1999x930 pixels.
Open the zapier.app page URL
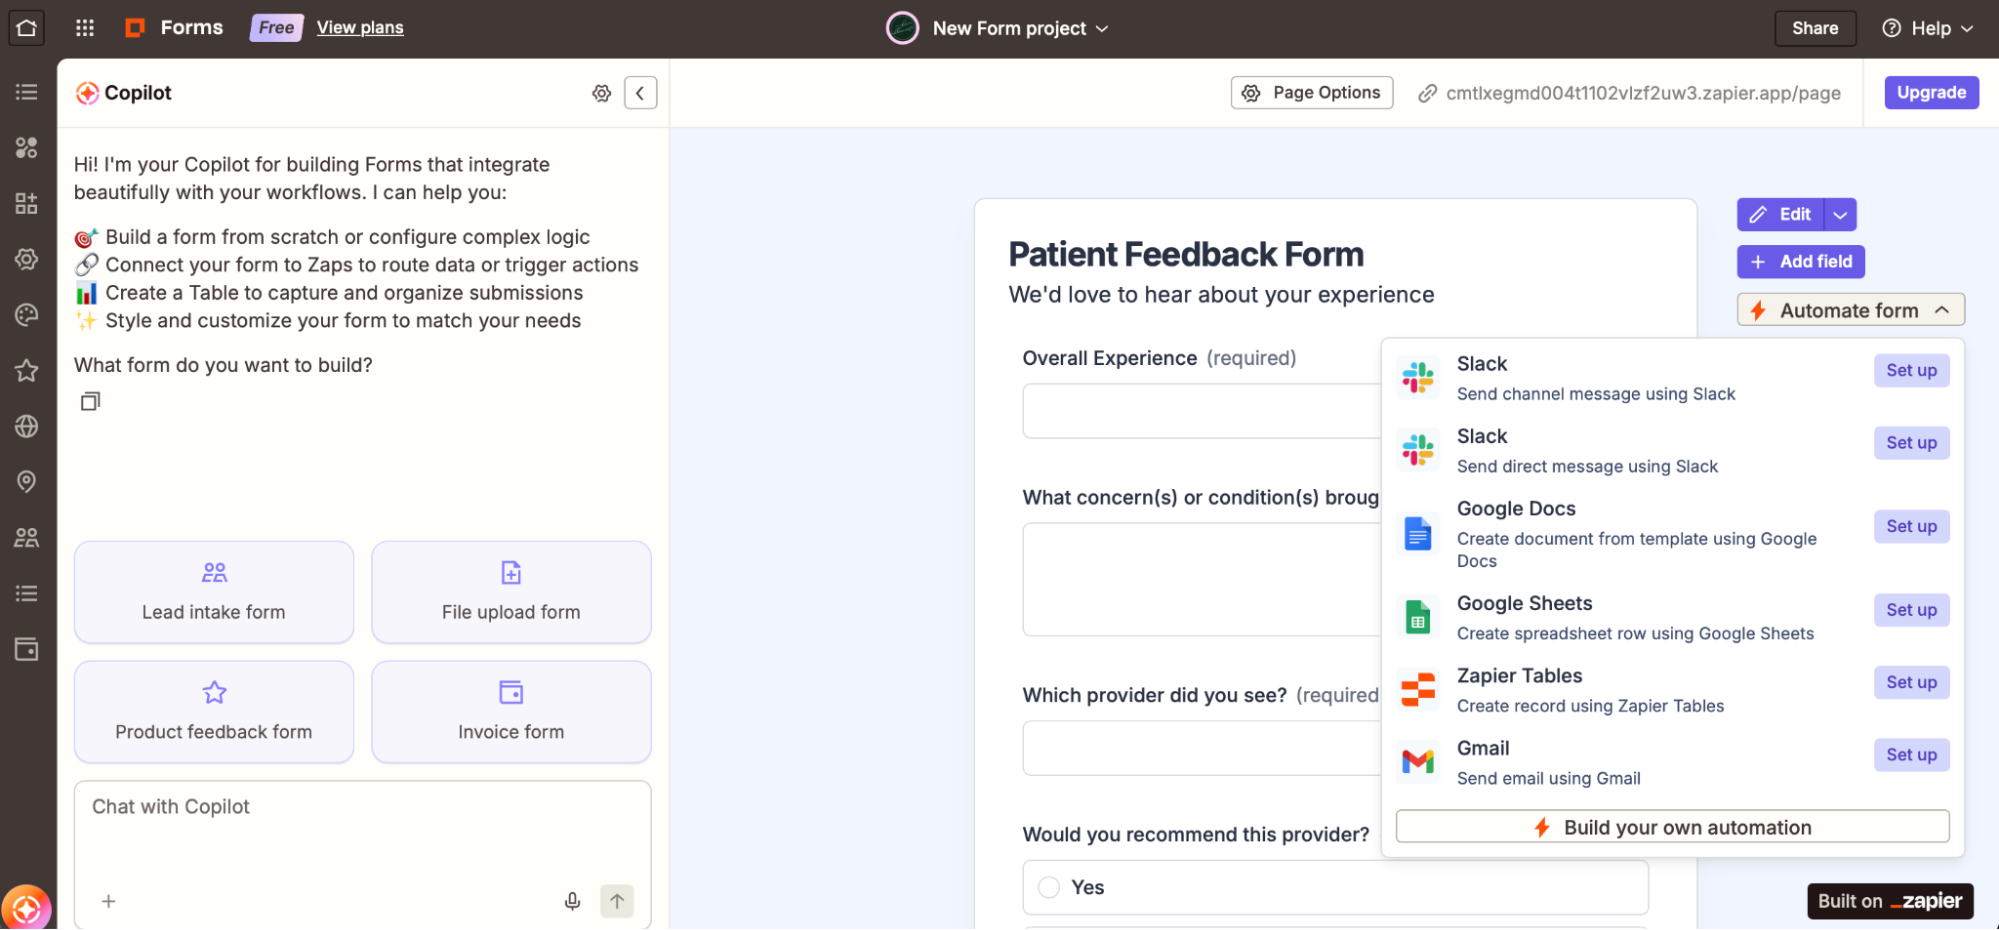1643,93
